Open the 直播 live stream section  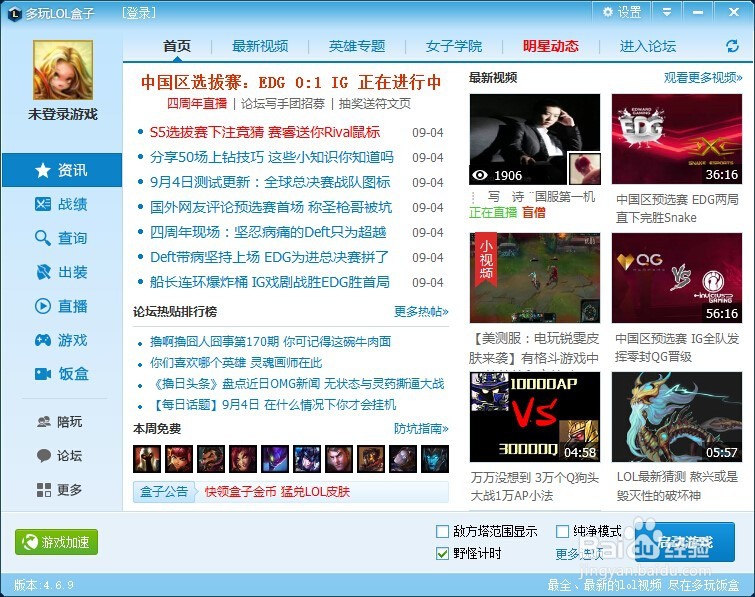(x=62, y=306)
